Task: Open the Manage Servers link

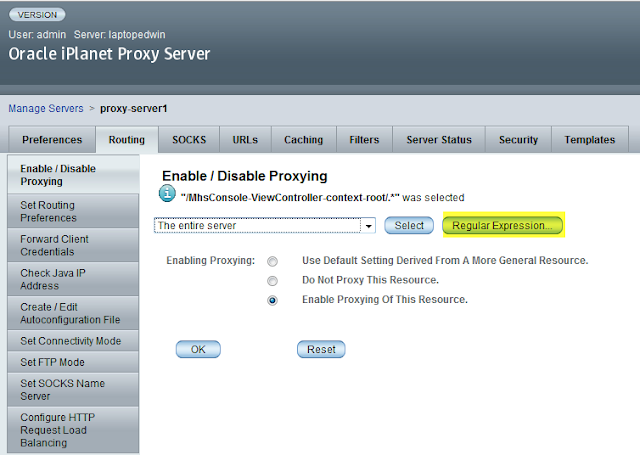Action: [x=46, y=109]
